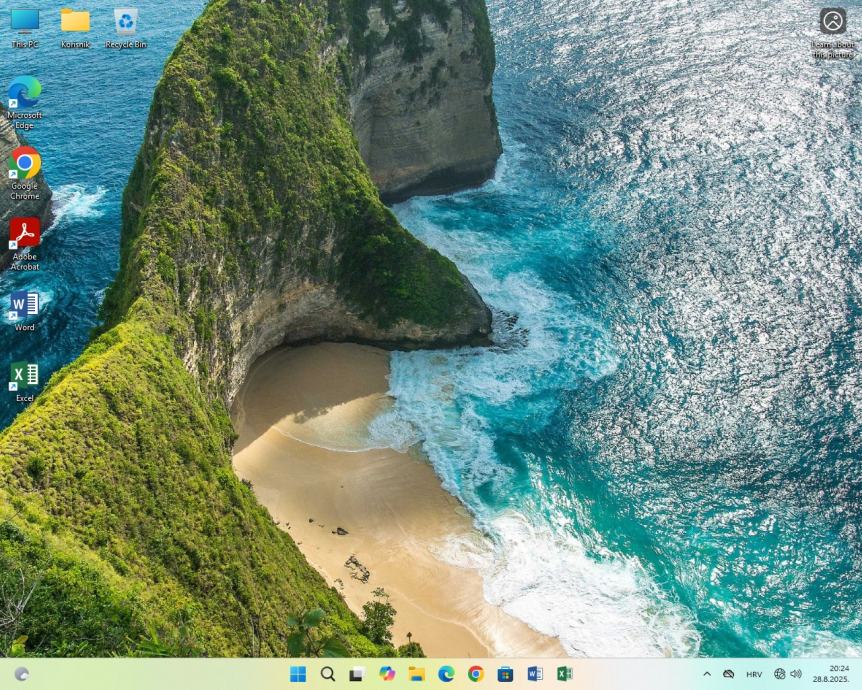
Task: Open File Explorer from the taskbar
Action: point(416,674)
